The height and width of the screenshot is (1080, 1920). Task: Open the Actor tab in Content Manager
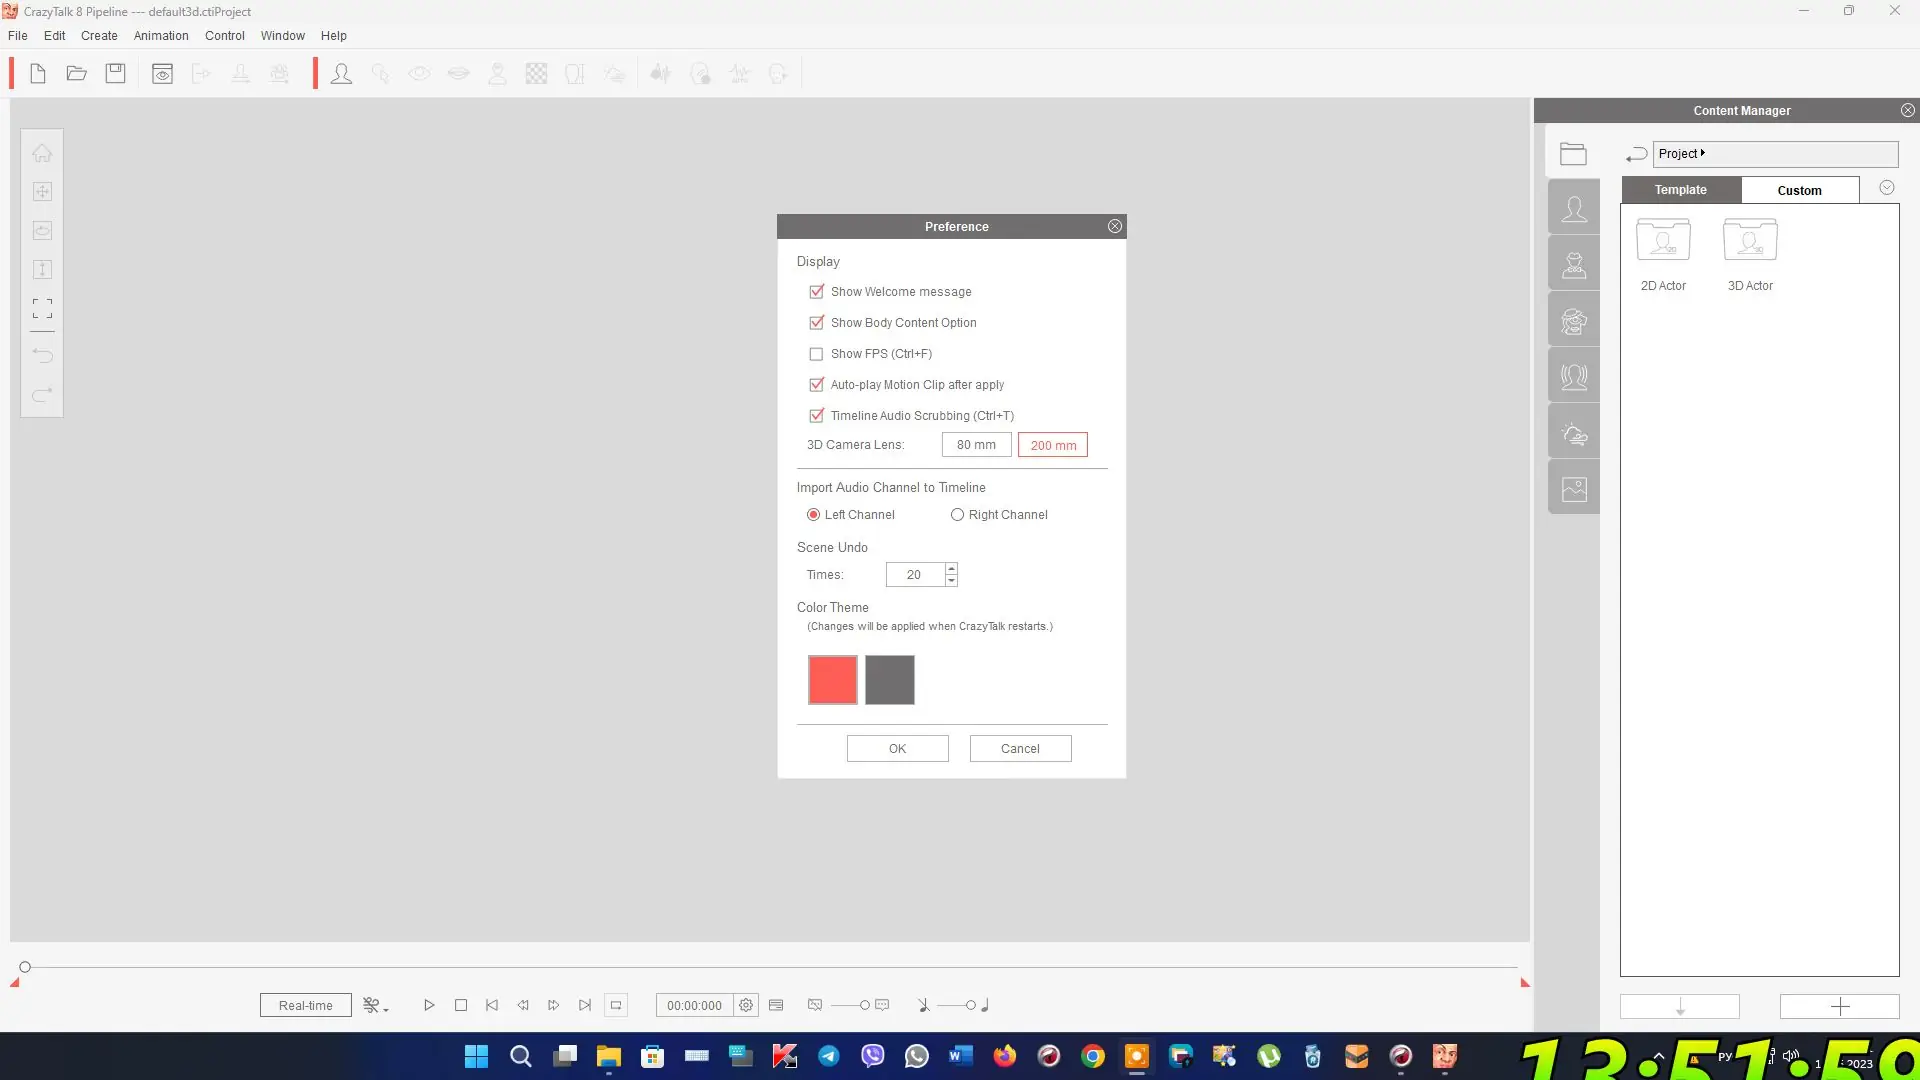[1574, 209]
